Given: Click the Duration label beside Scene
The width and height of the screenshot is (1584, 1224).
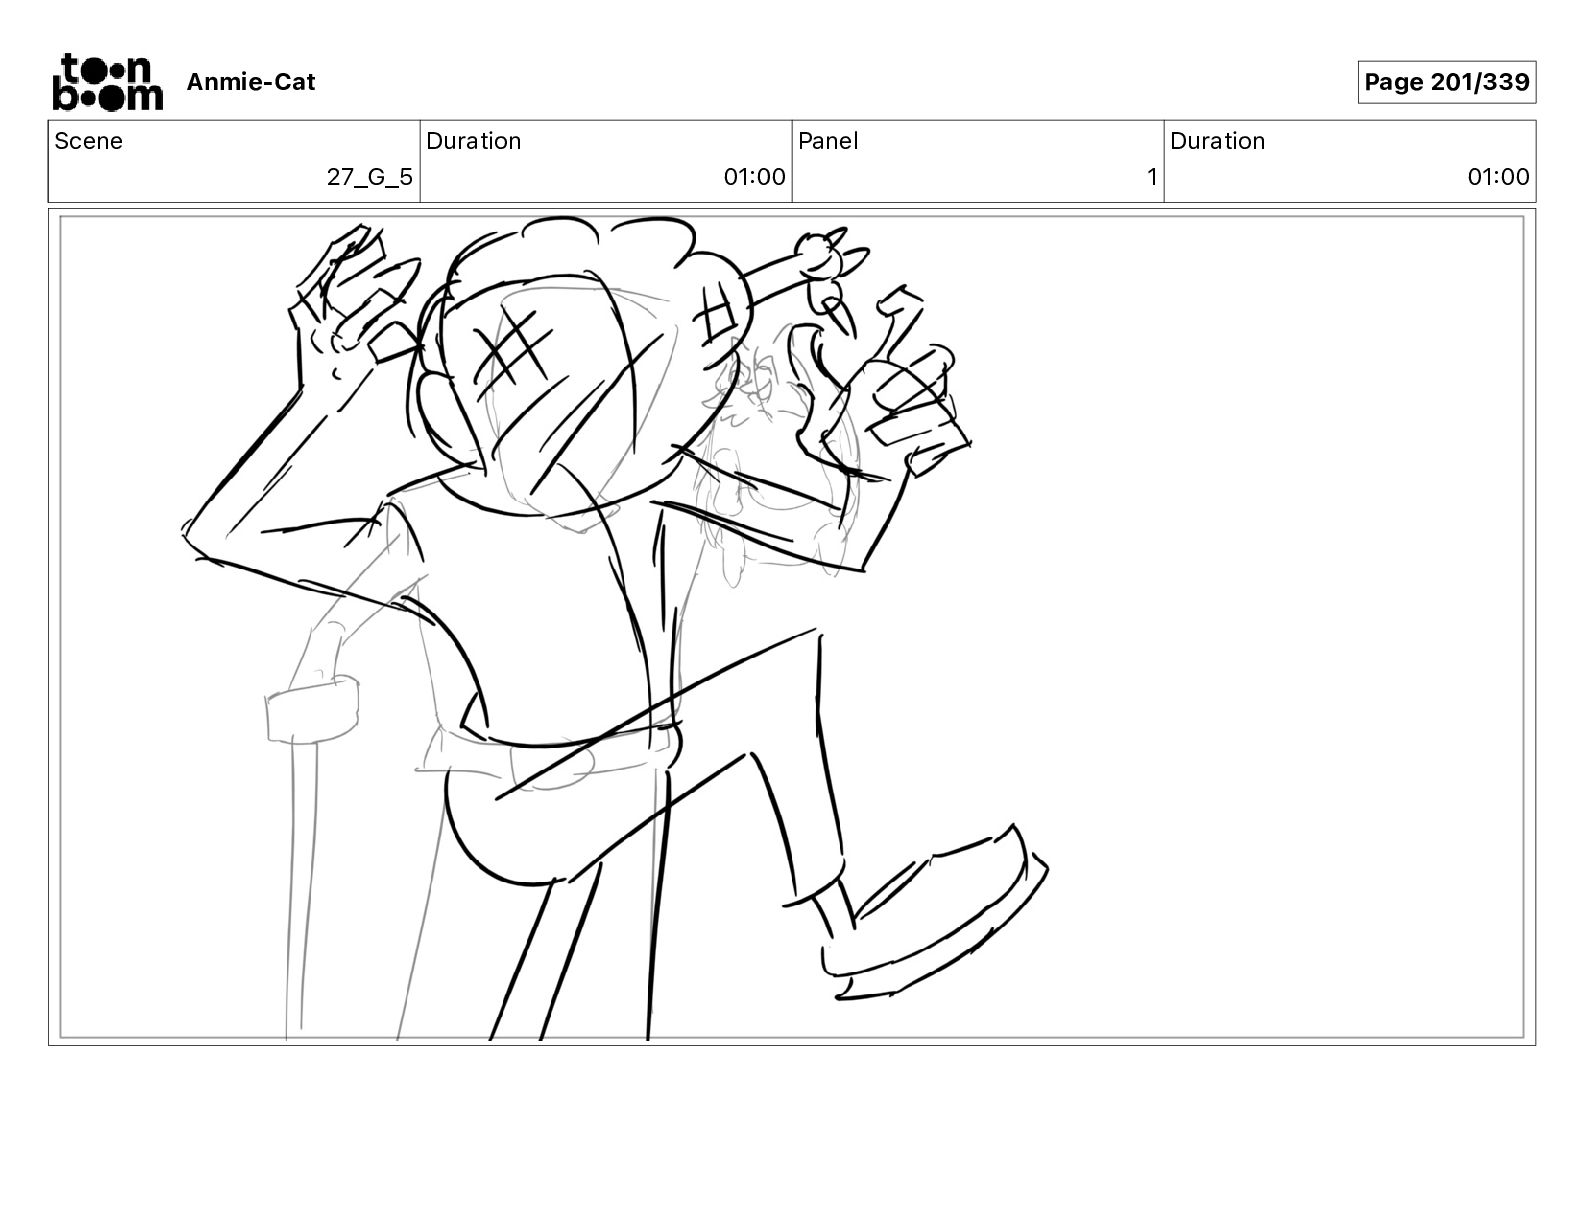Looking at the screenshot, I should click(474, 141).
